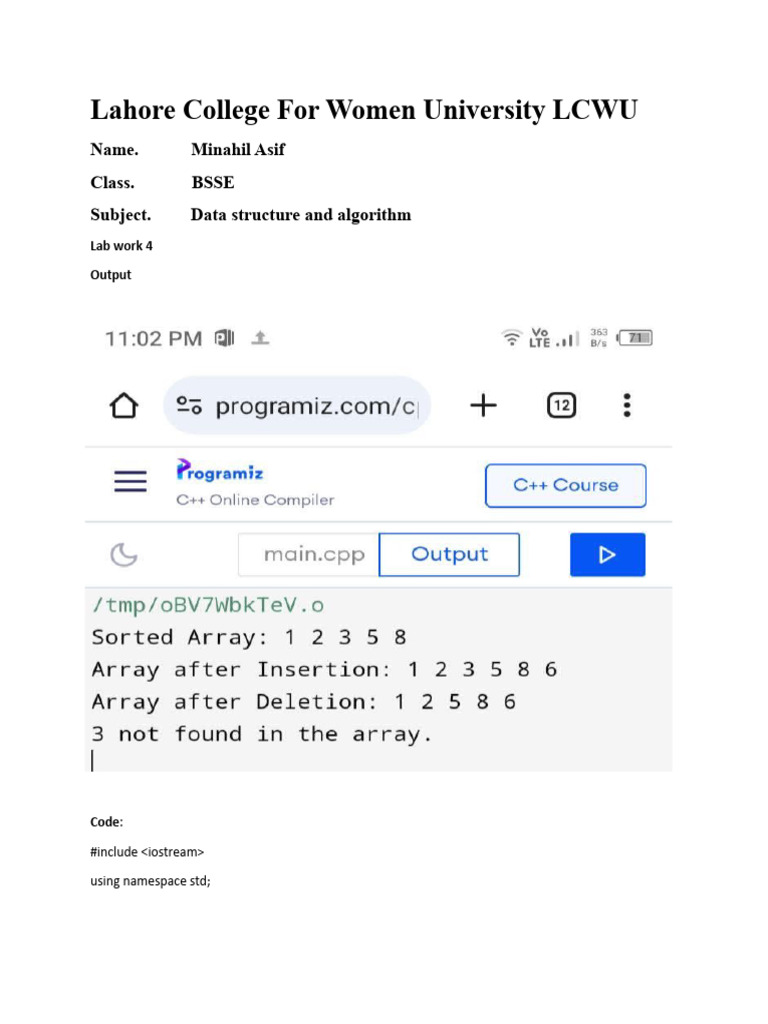The width and height of the screenshot is (768, 1024).
Task: Tap the browser Home icon
Action: 123,406
